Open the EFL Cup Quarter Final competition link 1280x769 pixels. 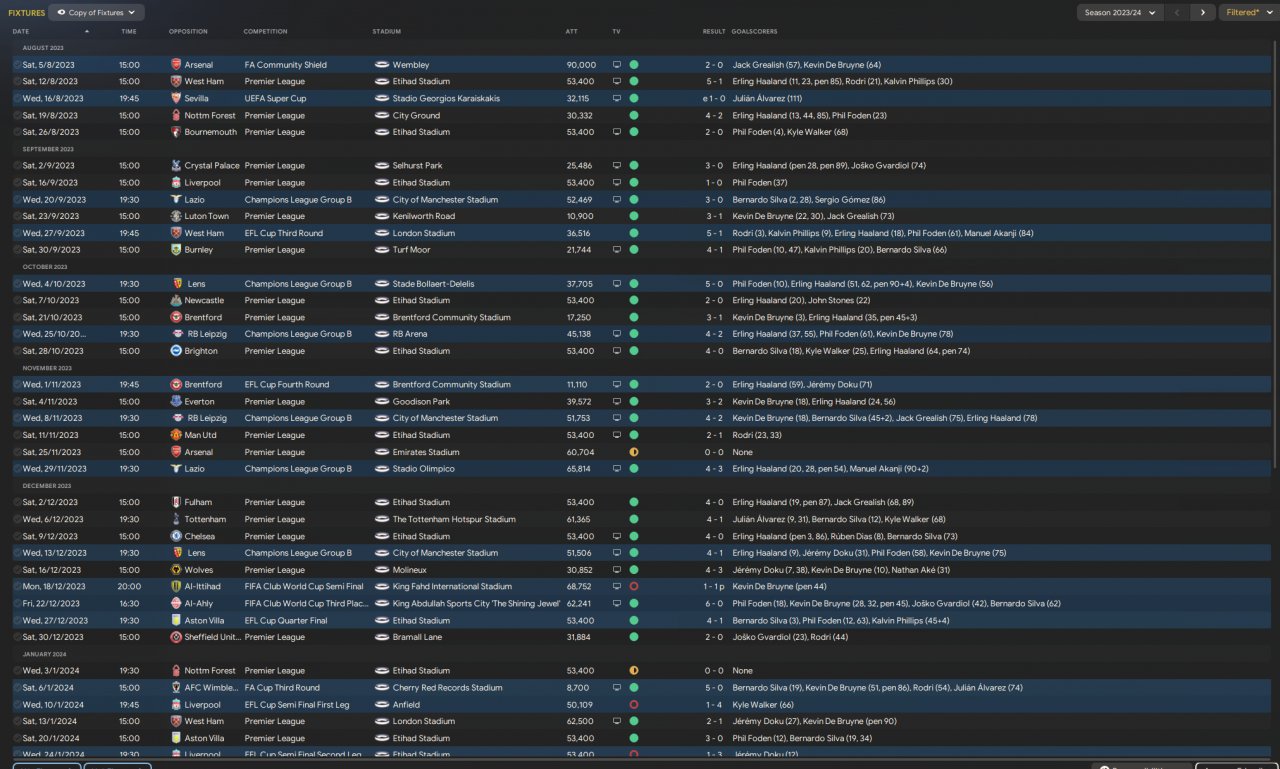pos(285,620)
